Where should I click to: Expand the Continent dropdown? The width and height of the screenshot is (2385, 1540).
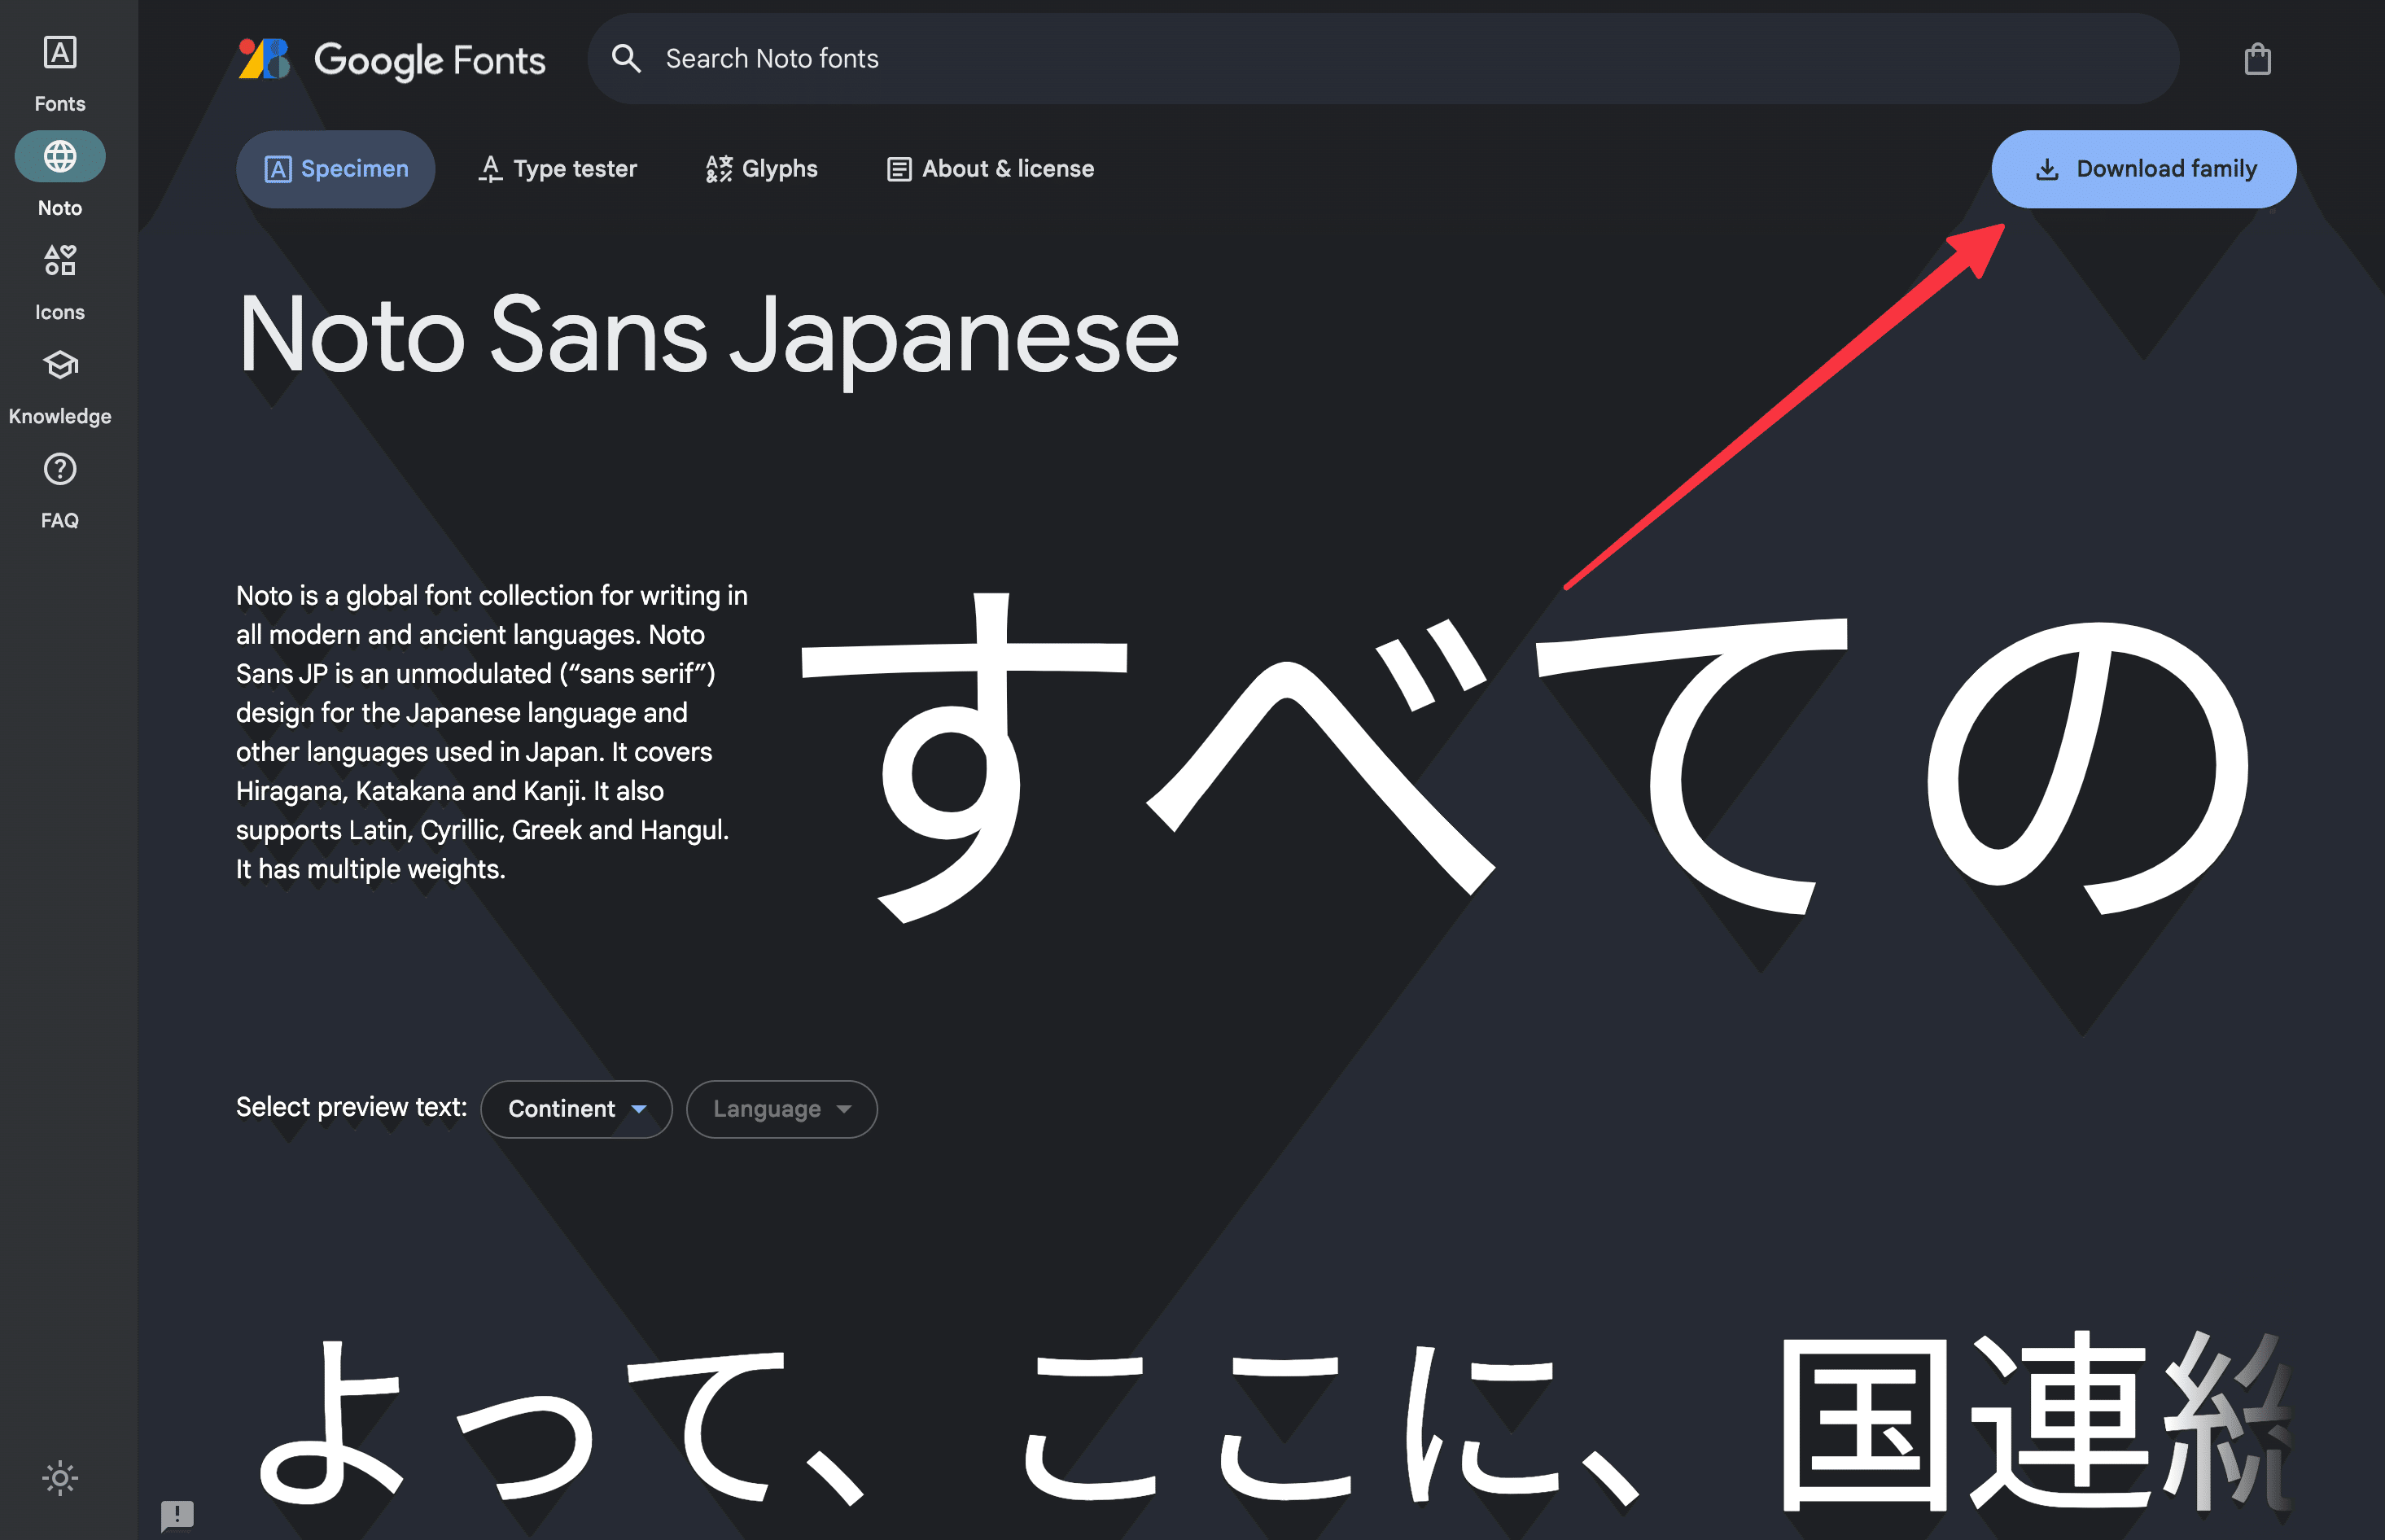point(576,1108)
